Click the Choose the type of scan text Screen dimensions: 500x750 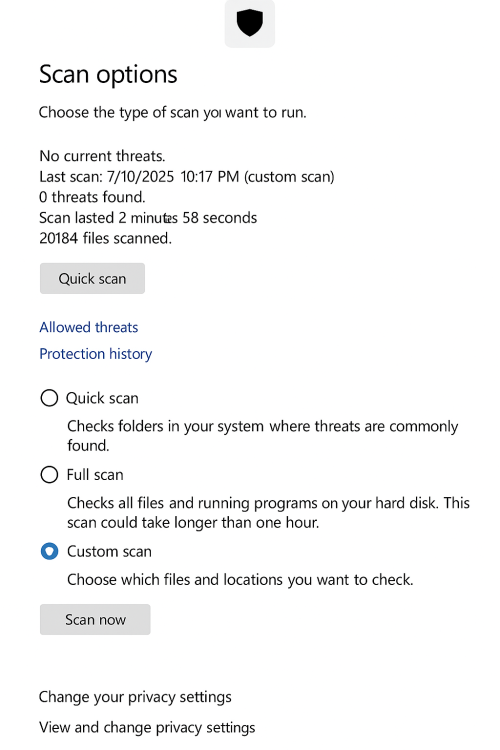point(172,112)
